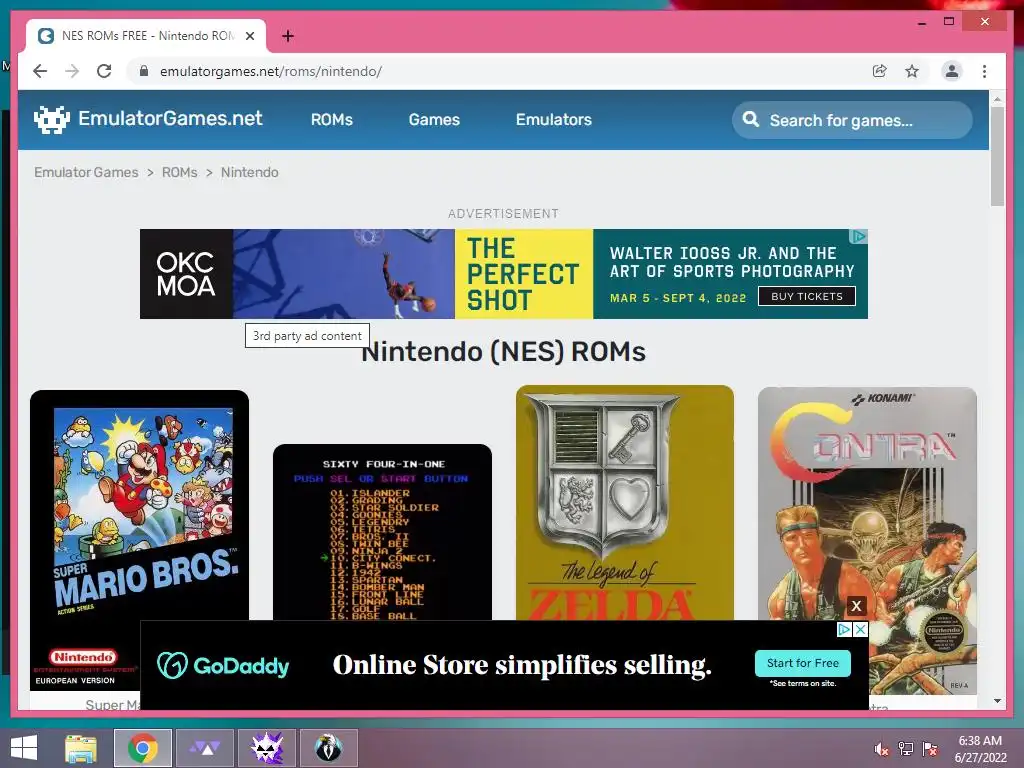The width and height of the screenshot is (1024, 768).
Task: Select the NES ROMs FREE browser tab
Action: [x=146, y=36]
